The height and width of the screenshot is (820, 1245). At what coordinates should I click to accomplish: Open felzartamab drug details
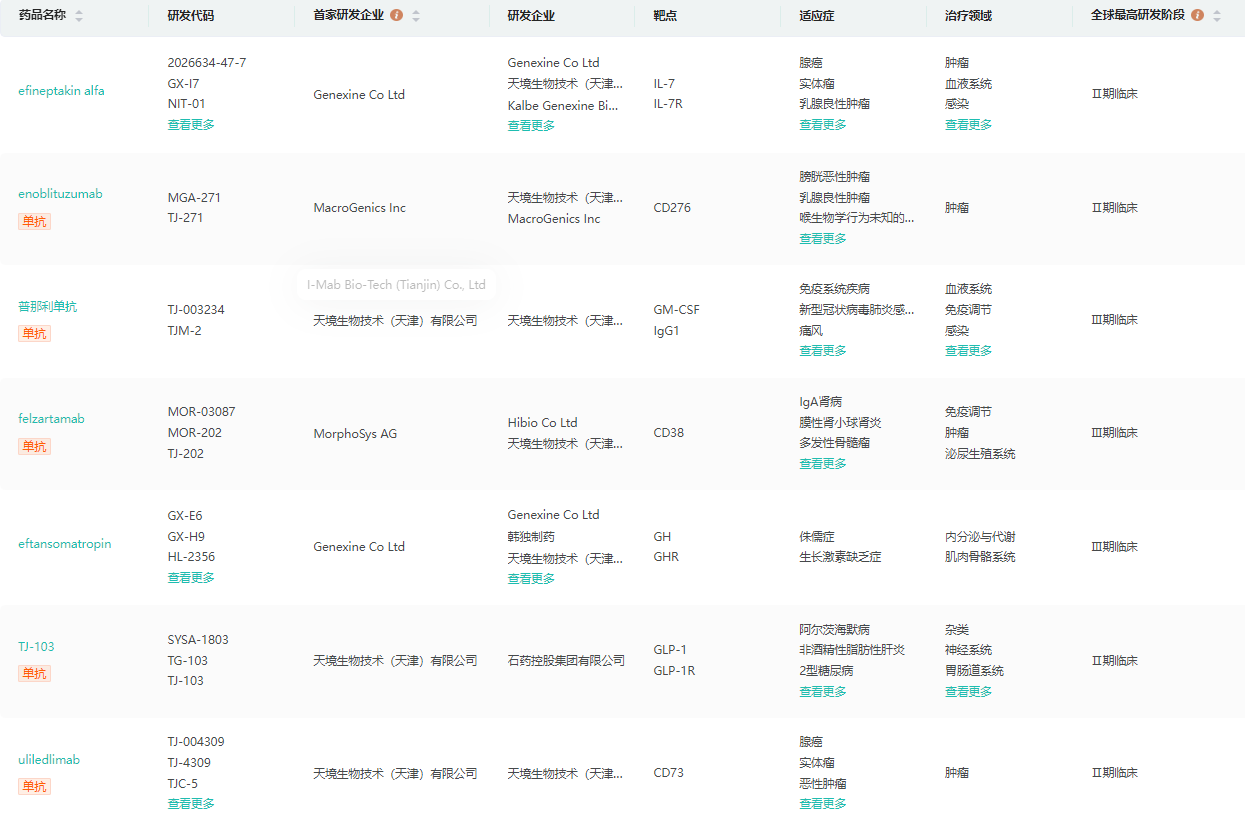pos(51,419)
